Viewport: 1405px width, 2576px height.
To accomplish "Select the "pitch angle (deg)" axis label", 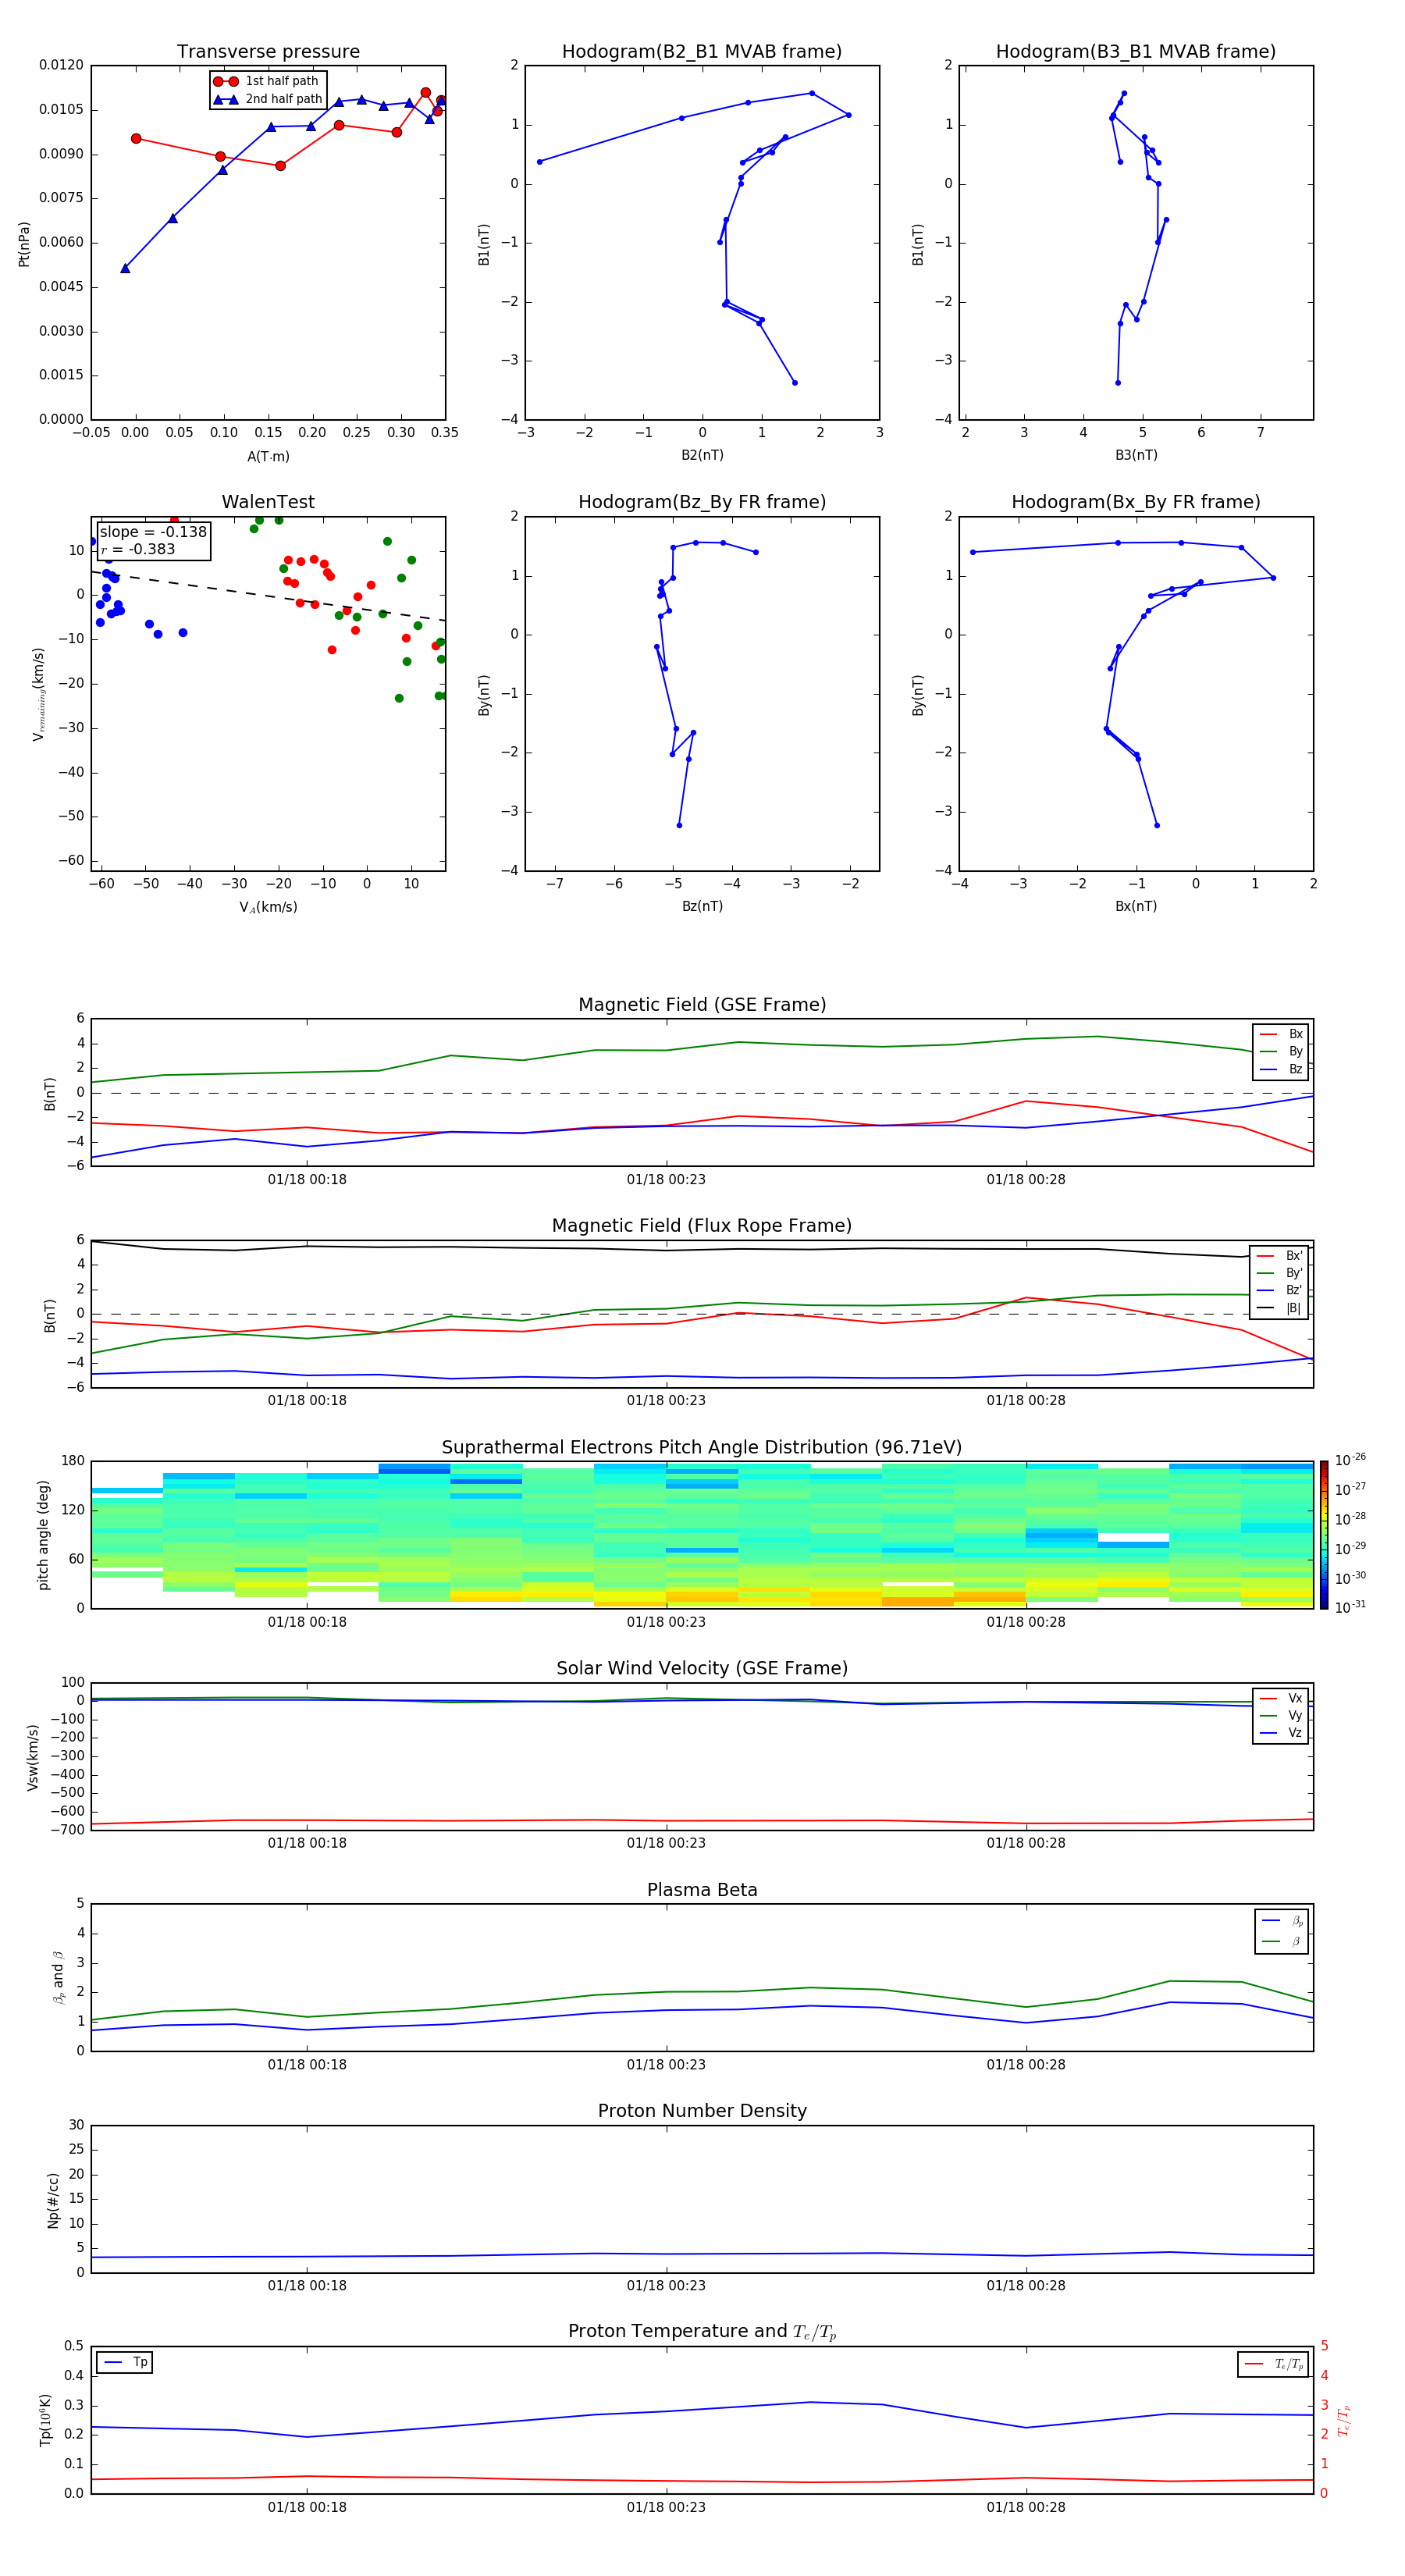I will 43,1535.
